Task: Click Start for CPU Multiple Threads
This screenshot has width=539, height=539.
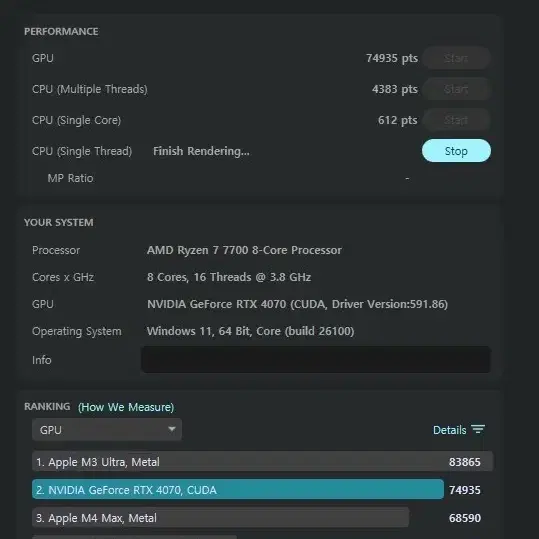Action: click(x=456, y=89)
